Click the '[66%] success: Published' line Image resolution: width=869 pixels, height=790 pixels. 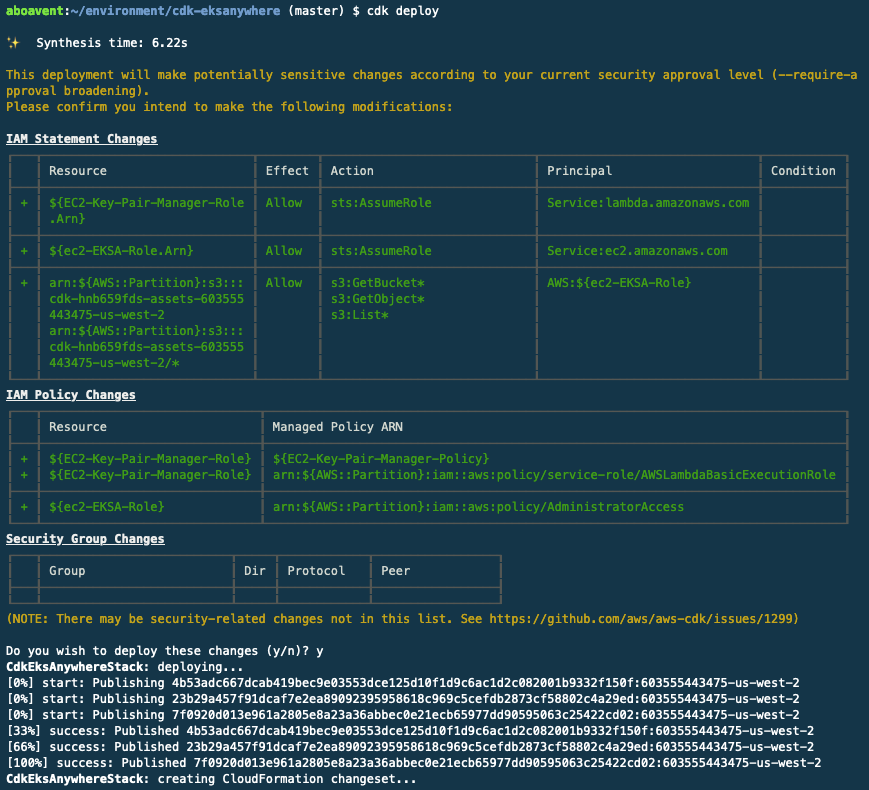tap(410, 747)
